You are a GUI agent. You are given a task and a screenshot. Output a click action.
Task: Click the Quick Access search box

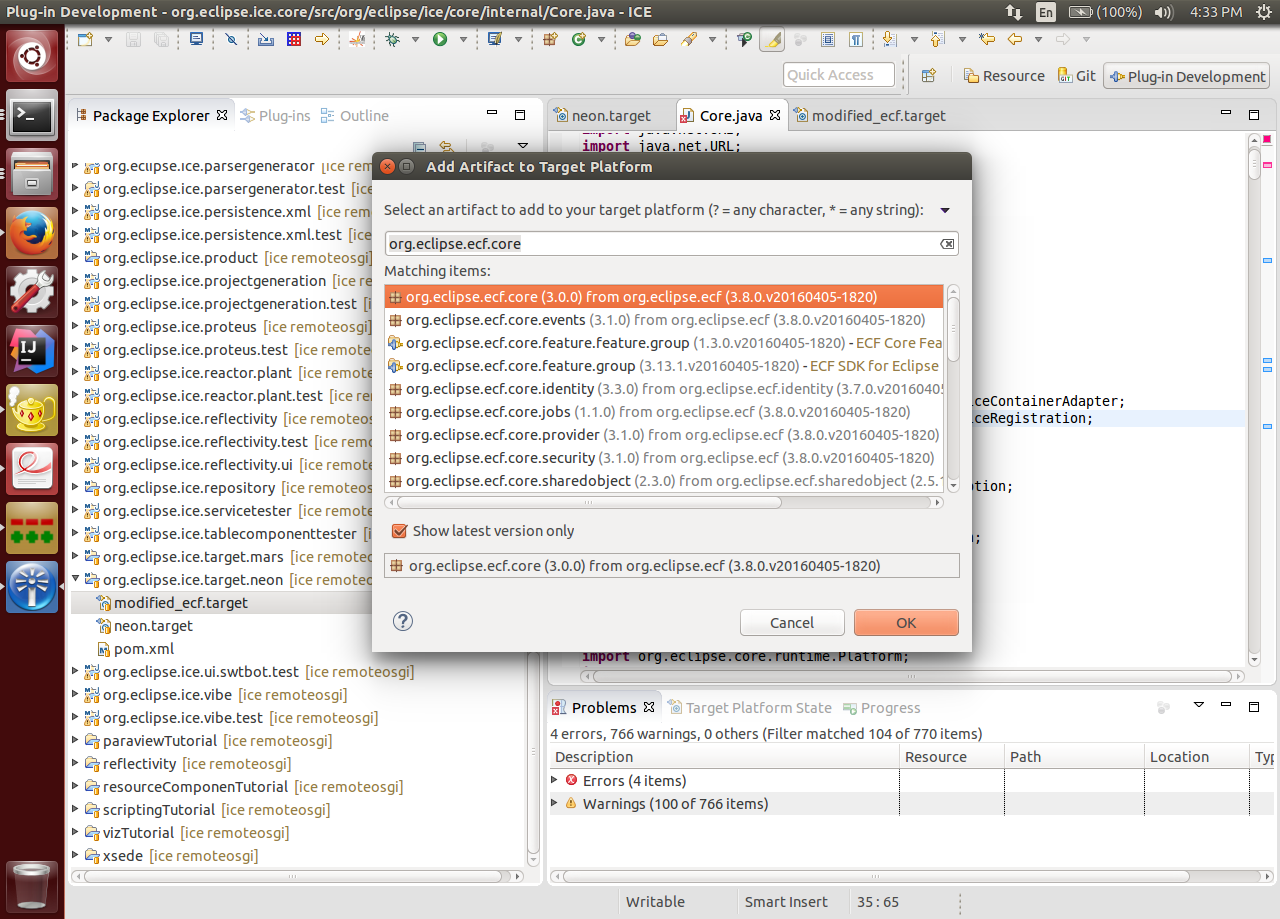839,75
